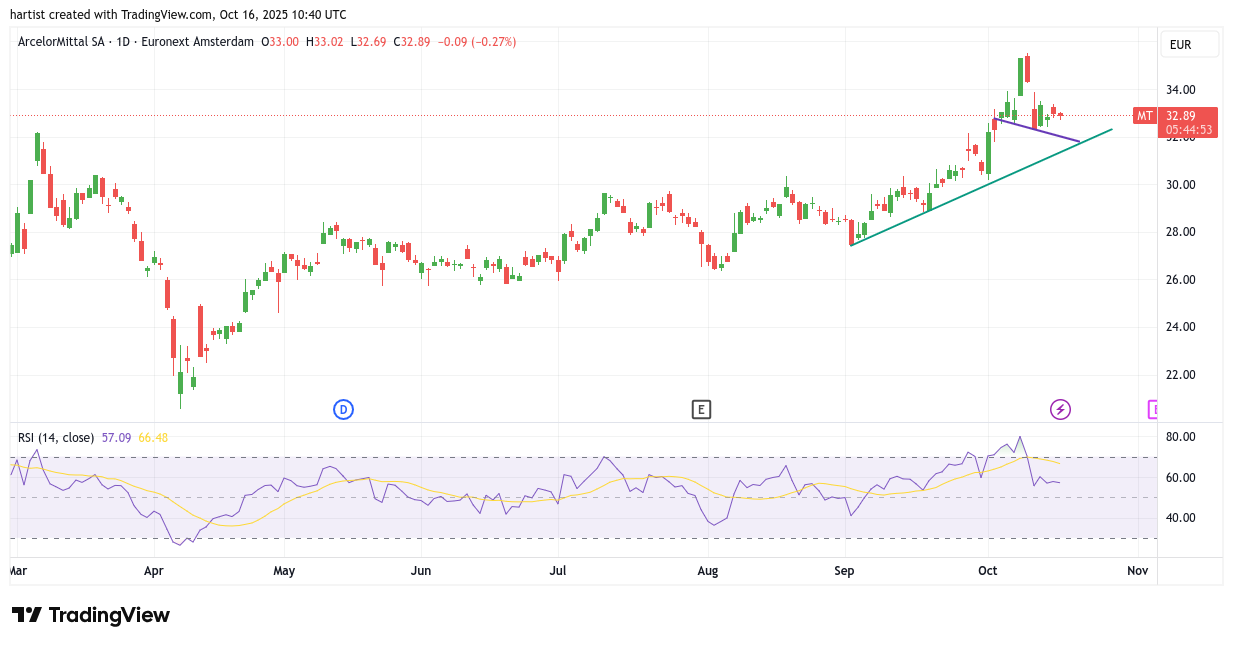
Task: Click the earnings E marker
Action: pos(701,409)
